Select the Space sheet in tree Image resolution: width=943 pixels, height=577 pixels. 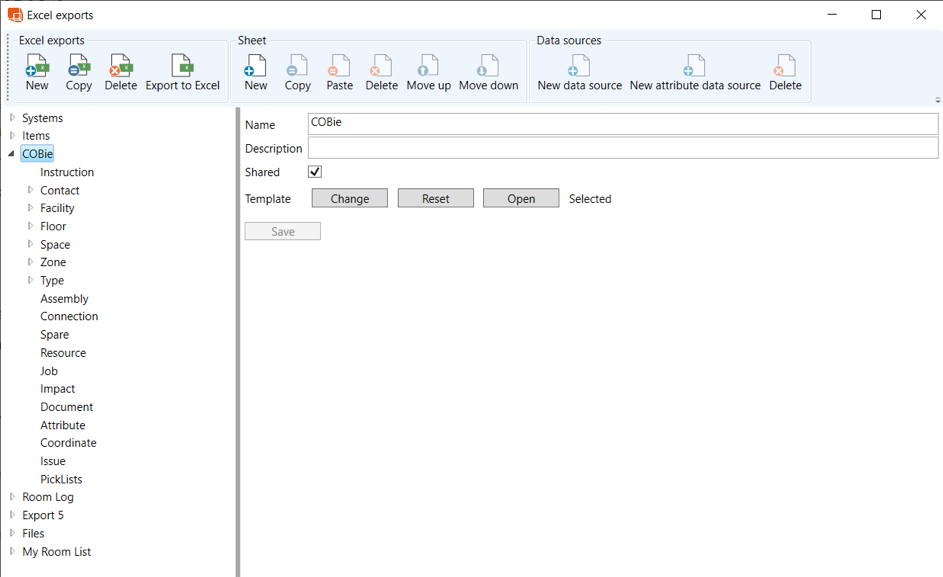click(x=55, y=244)
